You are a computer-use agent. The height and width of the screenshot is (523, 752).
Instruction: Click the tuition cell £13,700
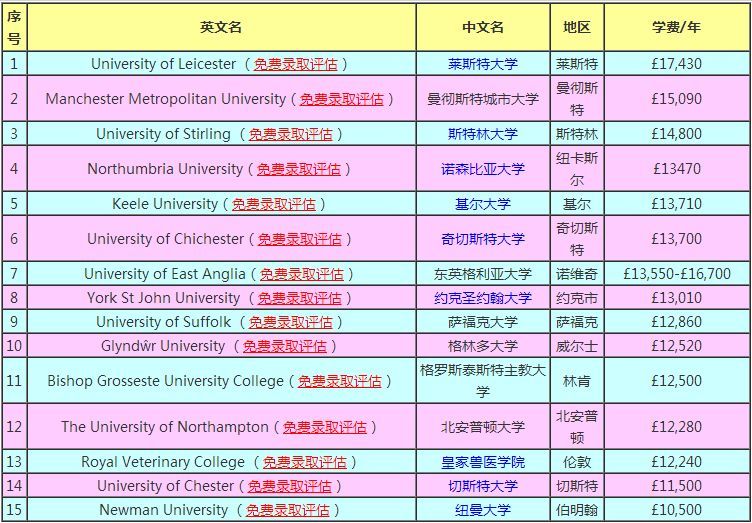click(677, 239)
